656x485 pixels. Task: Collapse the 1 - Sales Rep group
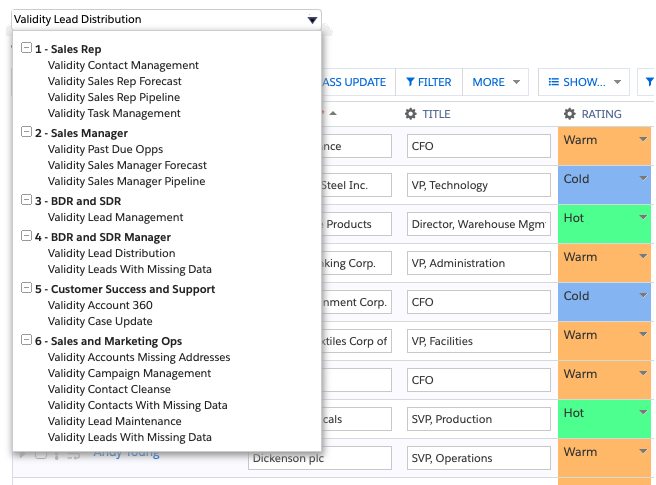pyautogui.click(x=26, y=48)
